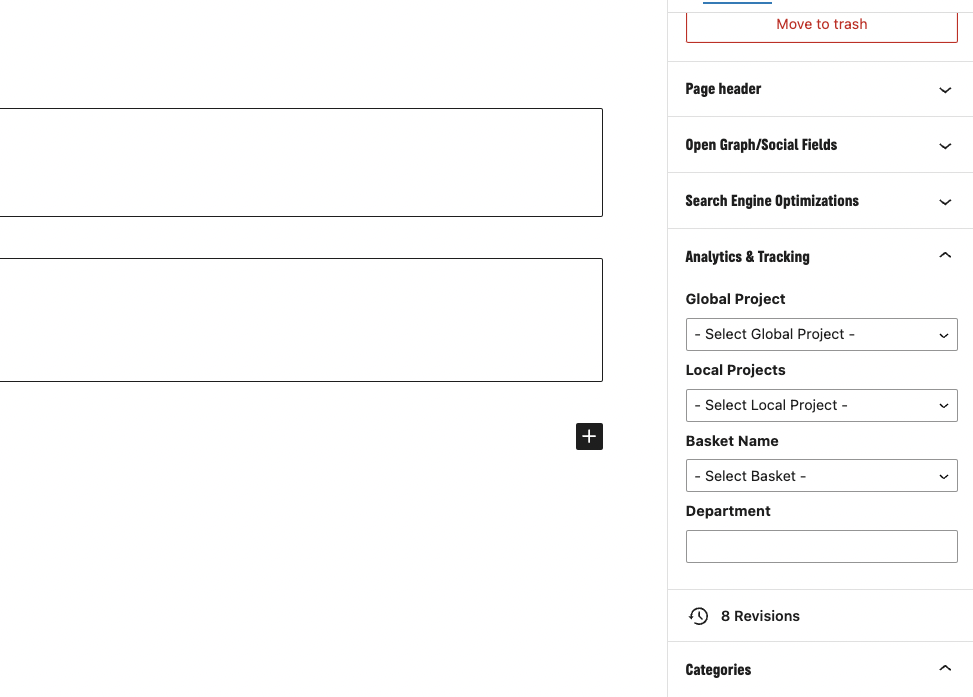Click the Open Graph/Social Fields chevron arrow

click(x=944, y=146)
